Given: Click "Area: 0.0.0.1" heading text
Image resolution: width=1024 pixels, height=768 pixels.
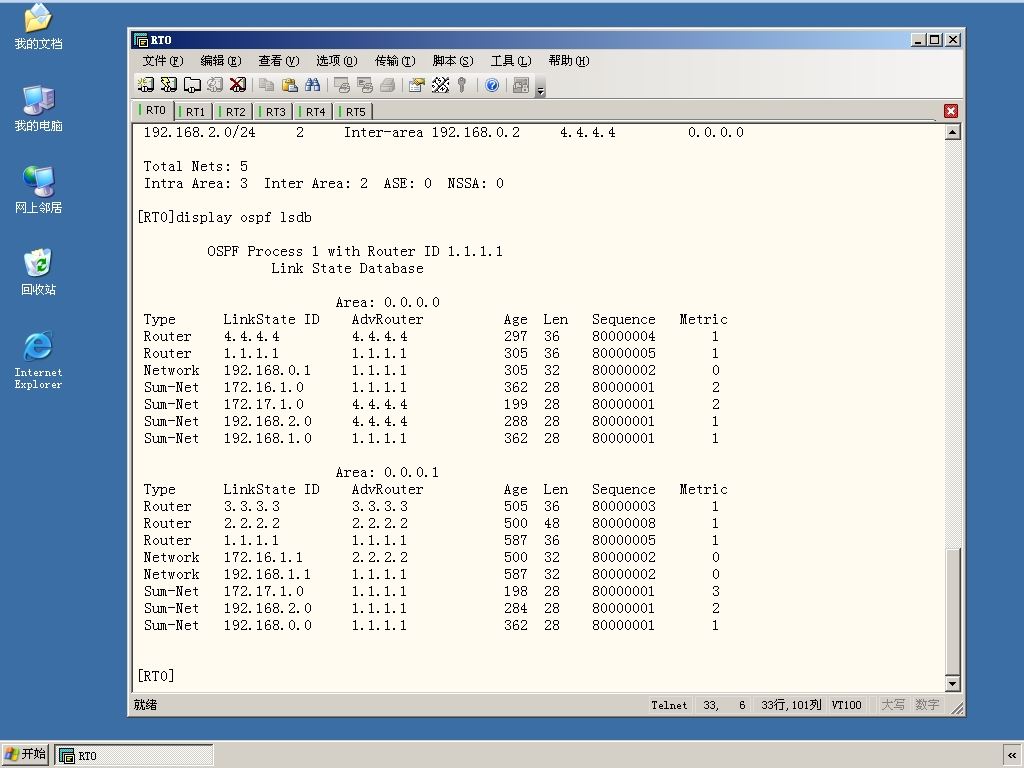Looking at the screenshot, I should 387,472.
